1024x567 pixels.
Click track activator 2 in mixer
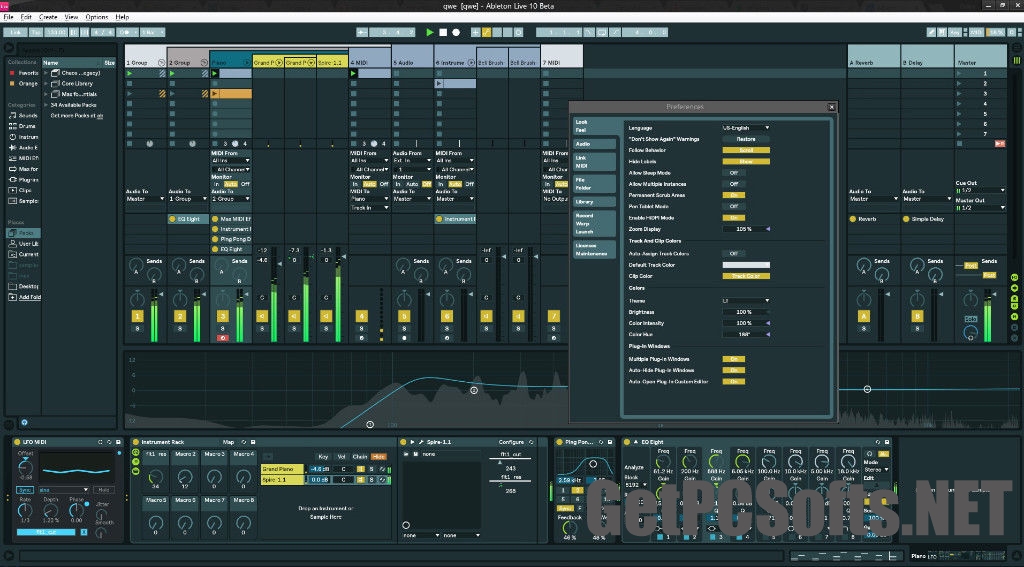[x=180, y=316]
